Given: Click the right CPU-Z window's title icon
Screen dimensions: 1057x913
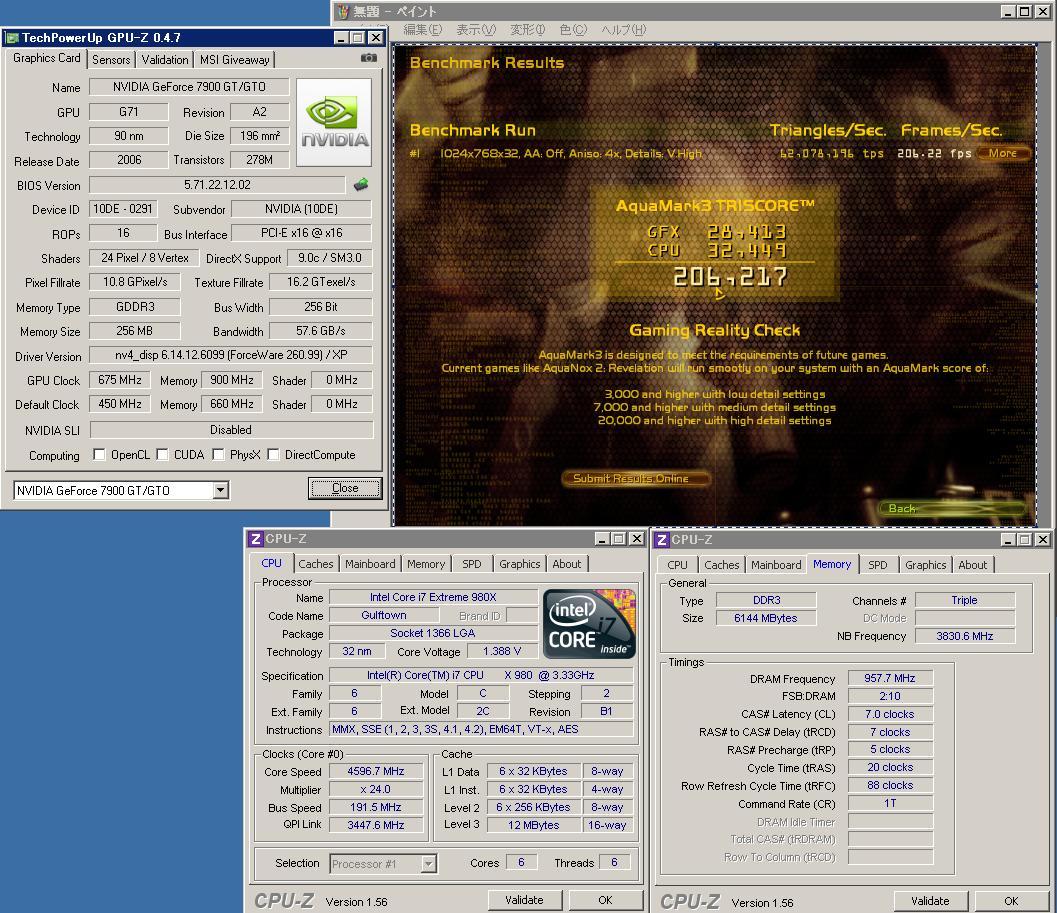Looking at the screenshot, I should (662, 539).
